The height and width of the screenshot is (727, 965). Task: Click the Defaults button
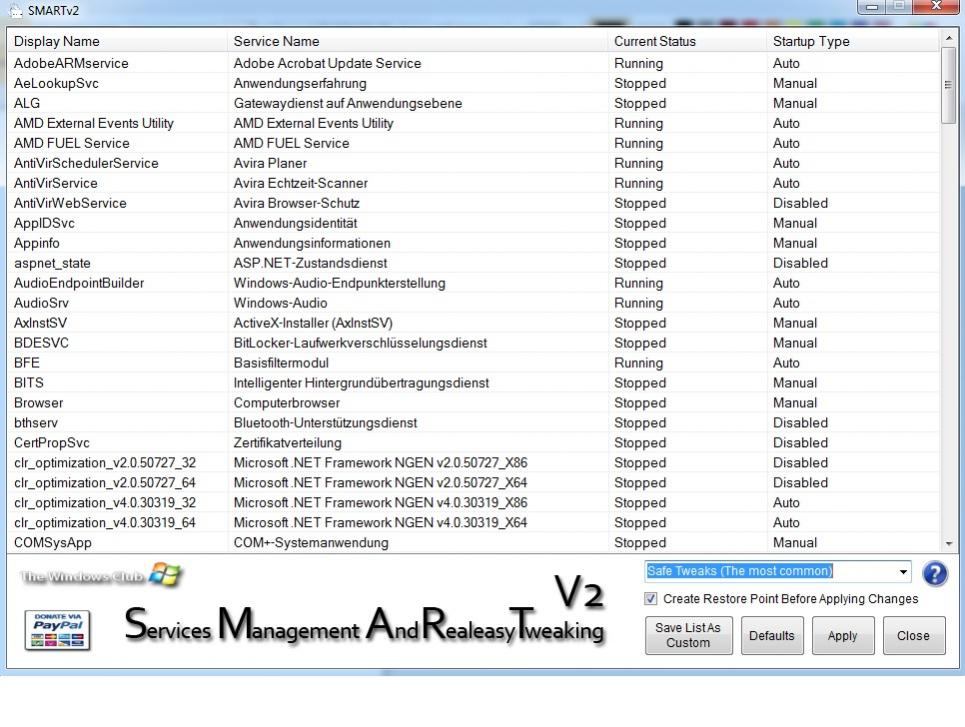pyautogui.click(x=772, y=635)
